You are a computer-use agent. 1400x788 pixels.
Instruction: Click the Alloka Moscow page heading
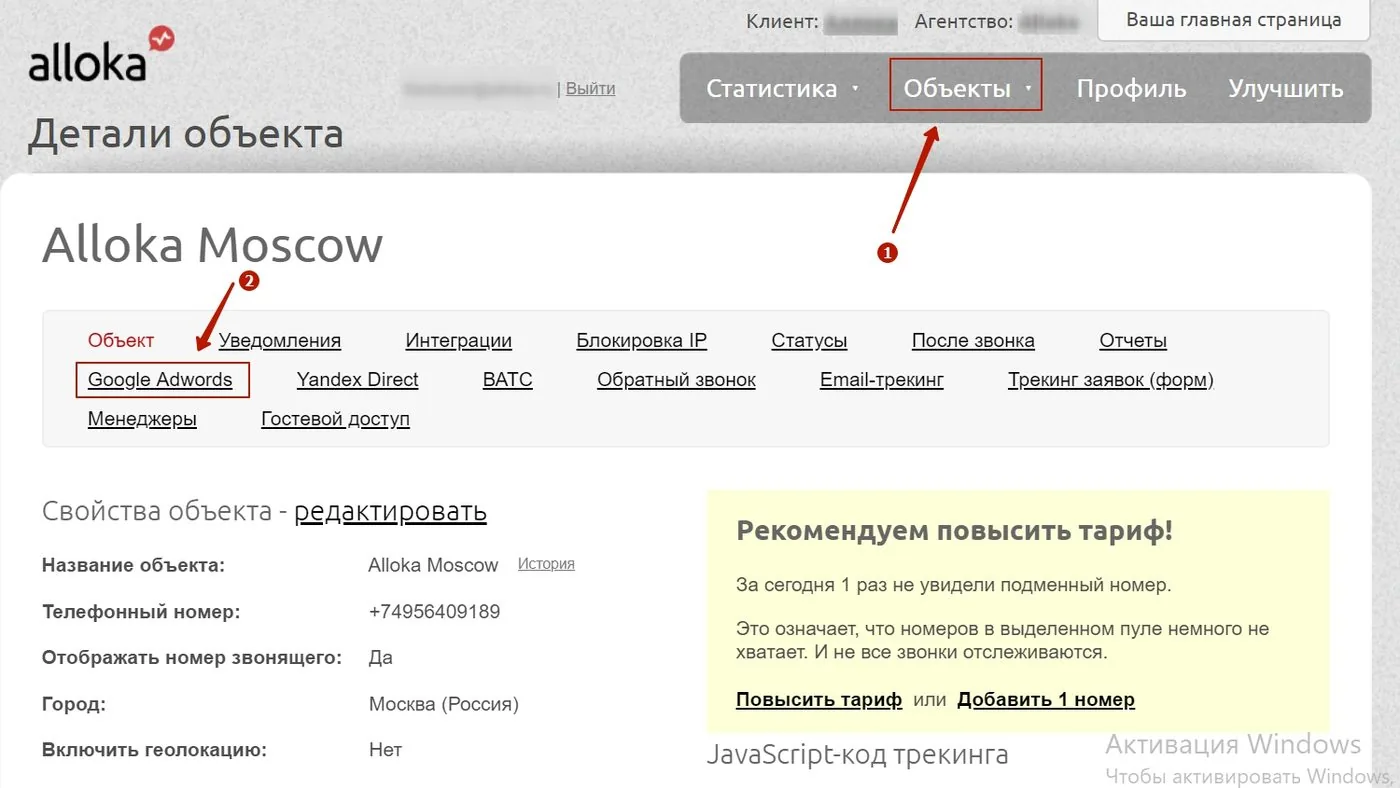[x=213, y=244]
